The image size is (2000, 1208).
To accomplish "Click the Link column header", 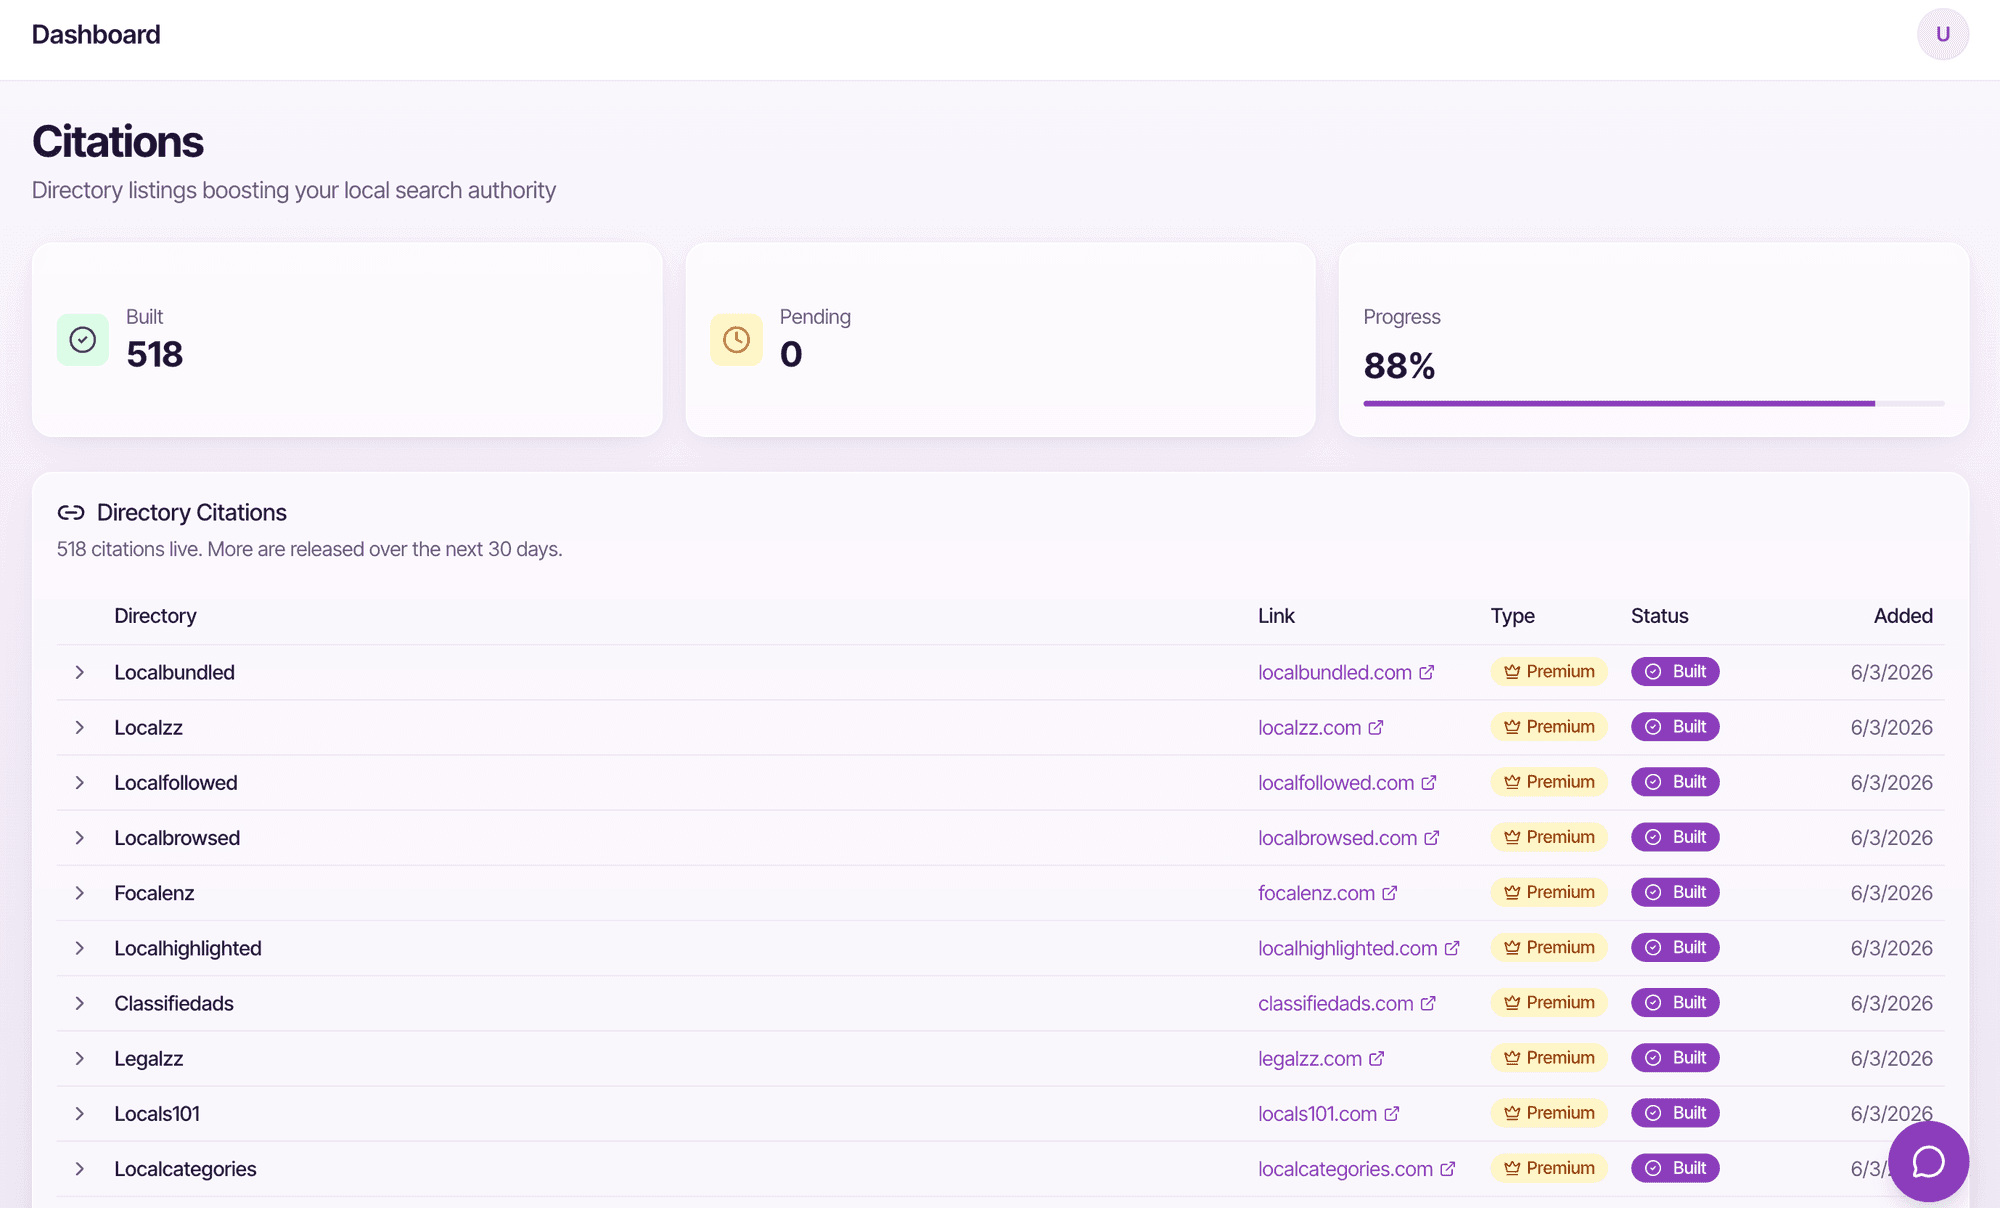I will pyautogui.click(x=1276, y=616).
